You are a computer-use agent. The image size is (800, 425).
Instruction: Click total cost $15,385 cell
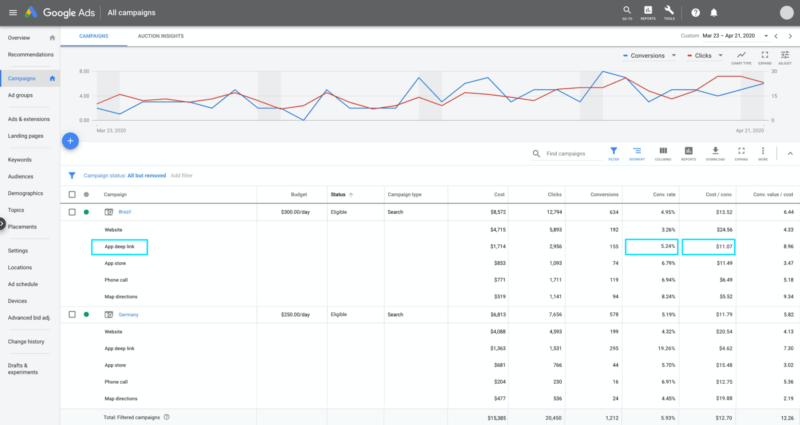coord(497,418)
